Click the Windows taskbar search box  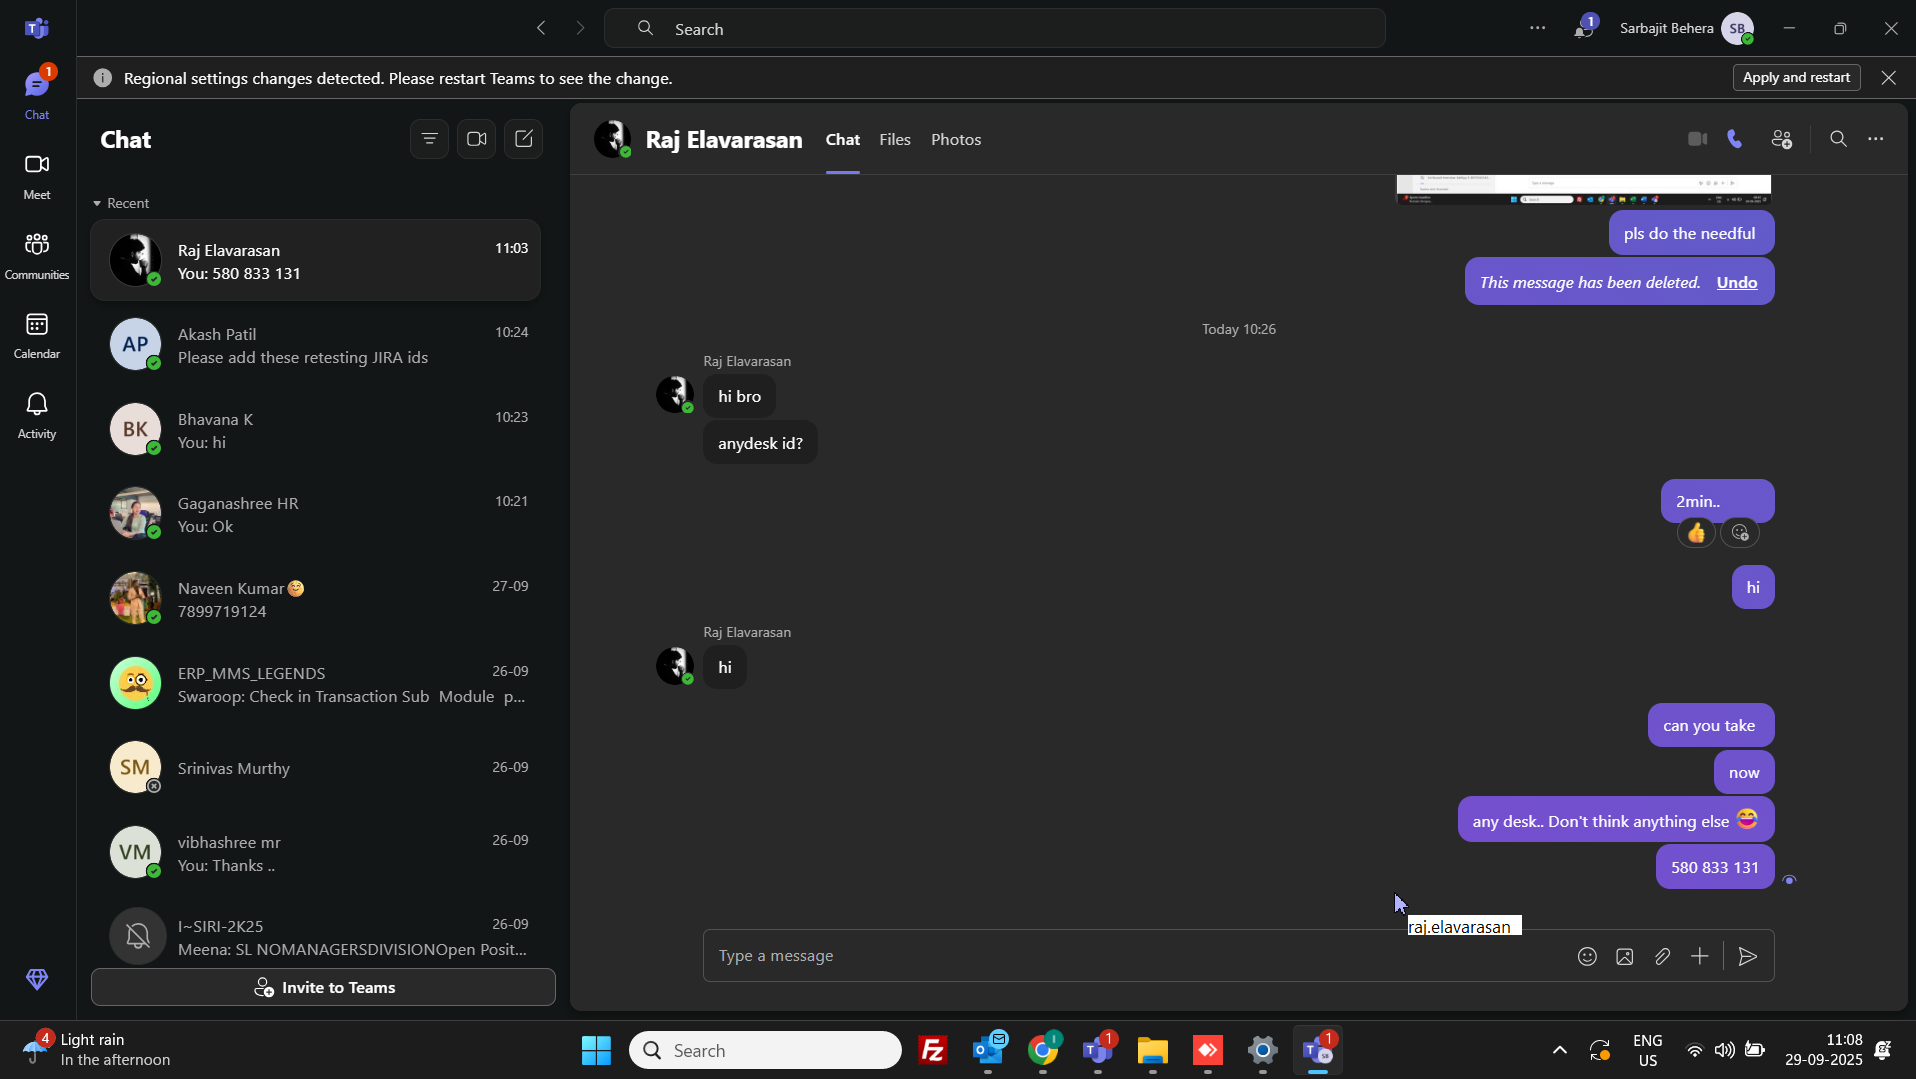point(765,1050)
